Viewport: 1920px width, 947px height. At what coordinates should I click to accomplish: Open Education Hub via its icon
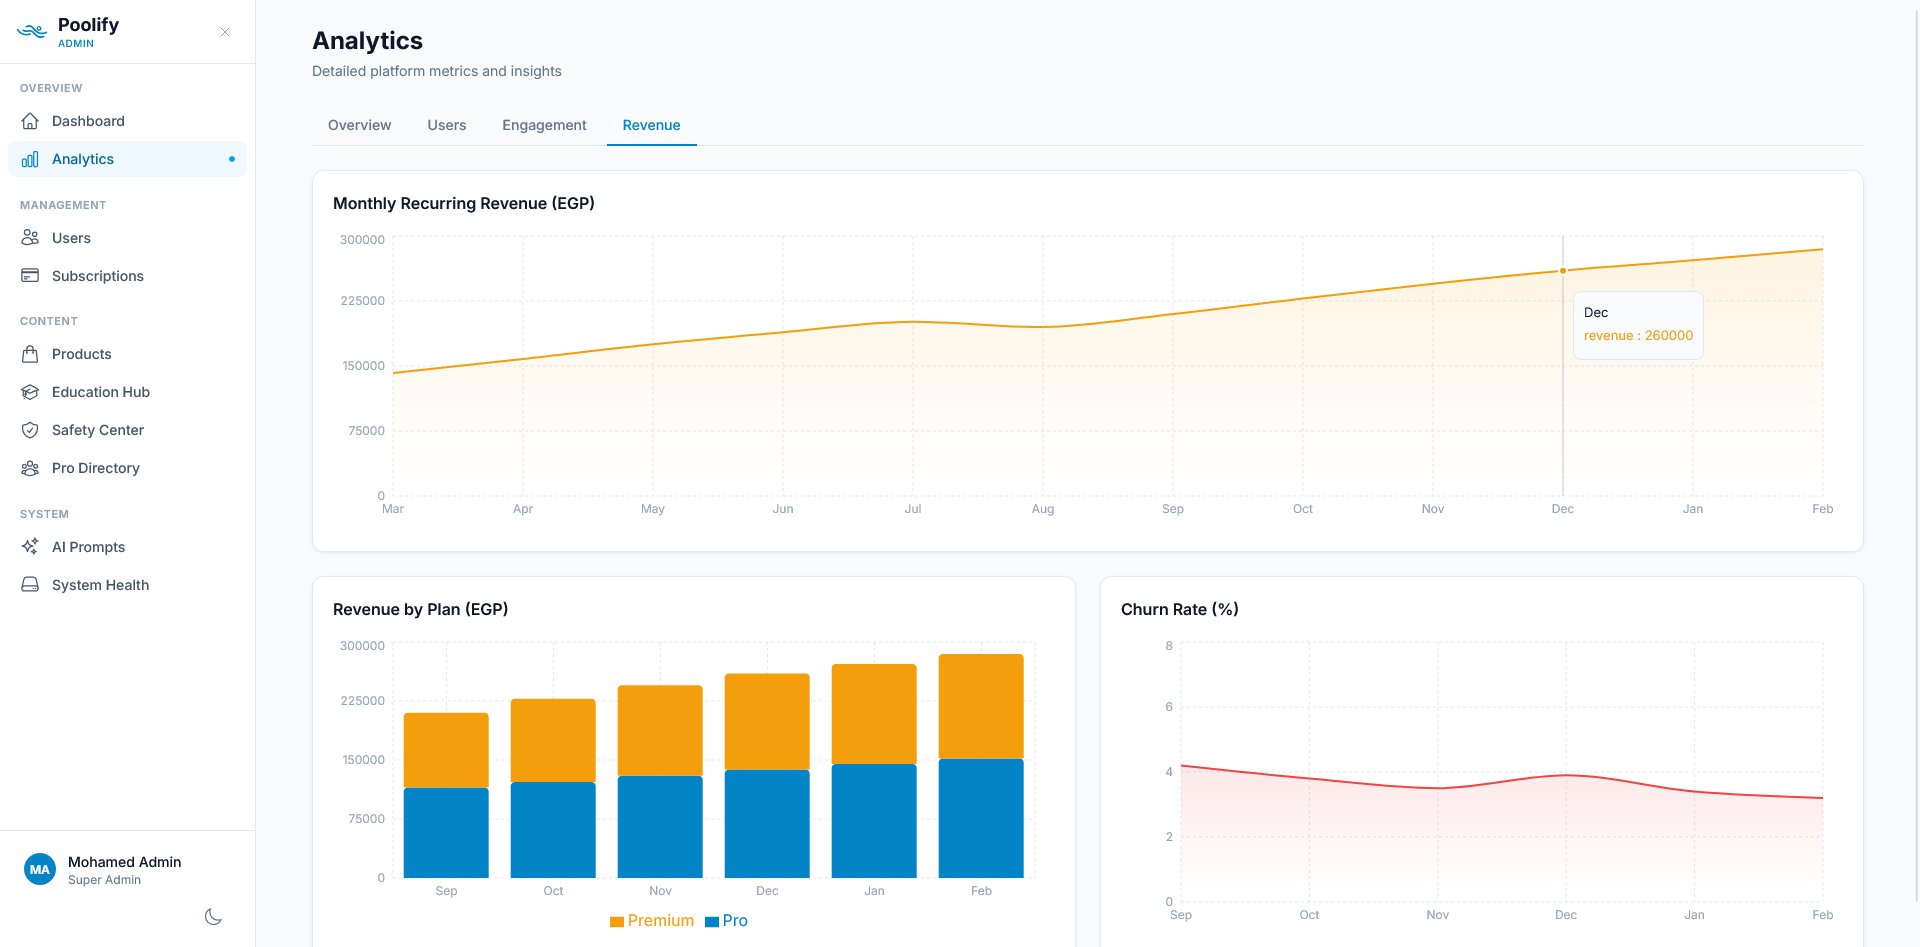tap(31, 392)
